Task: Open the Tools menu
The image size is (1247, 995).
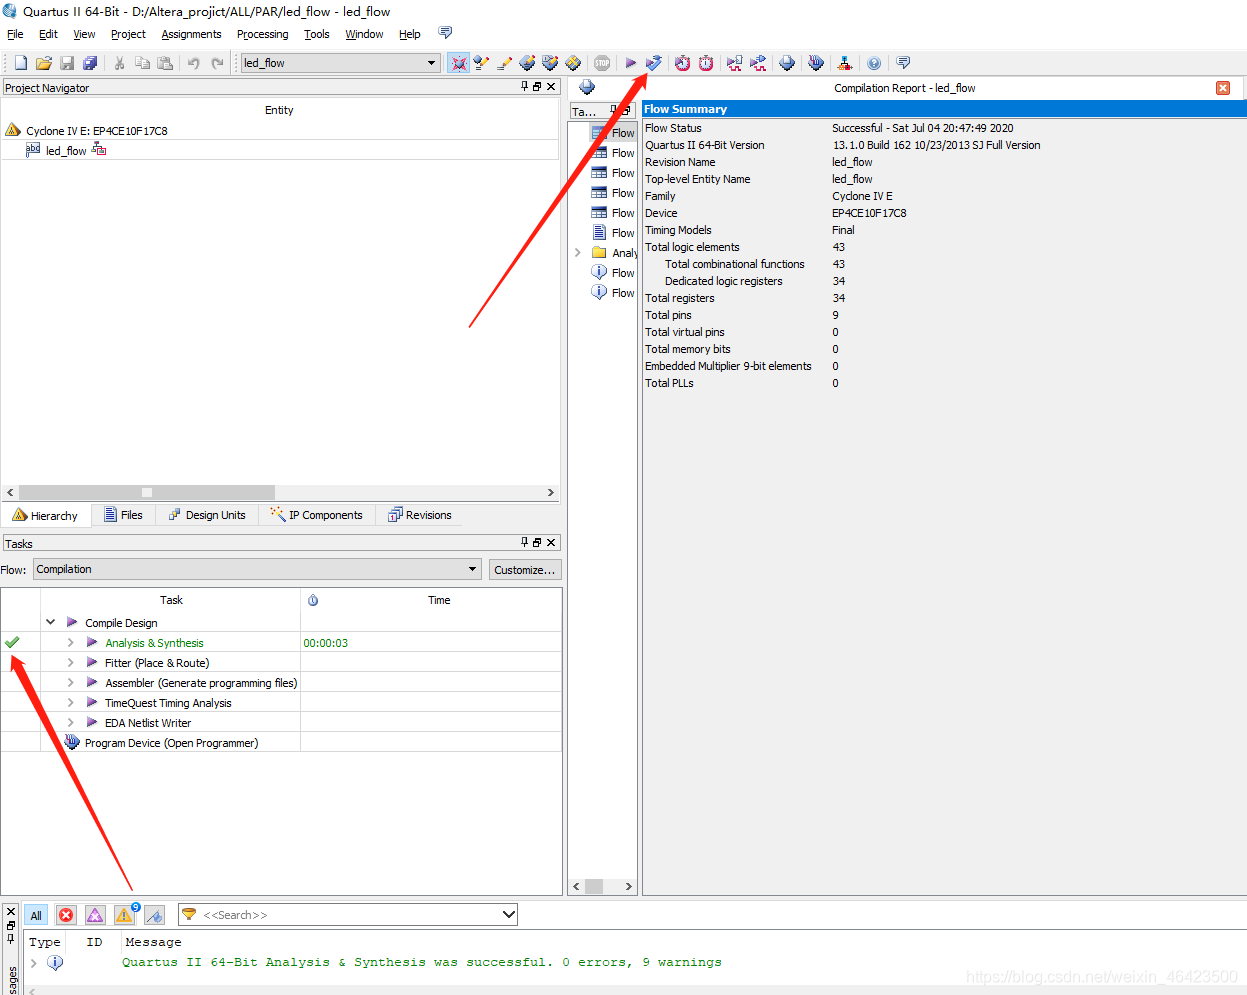Action: pyautogui.click(x=316, y=34)
